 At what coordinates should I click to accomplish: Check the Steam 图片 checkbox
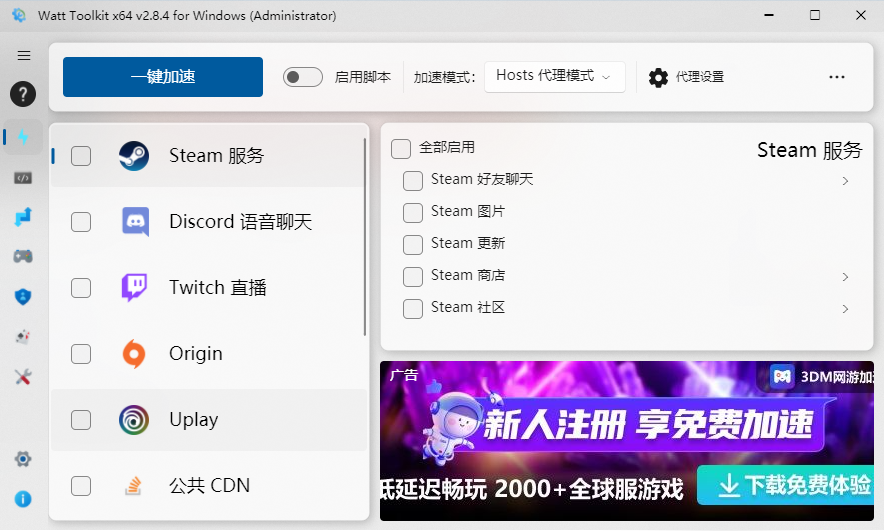point(413,213)
